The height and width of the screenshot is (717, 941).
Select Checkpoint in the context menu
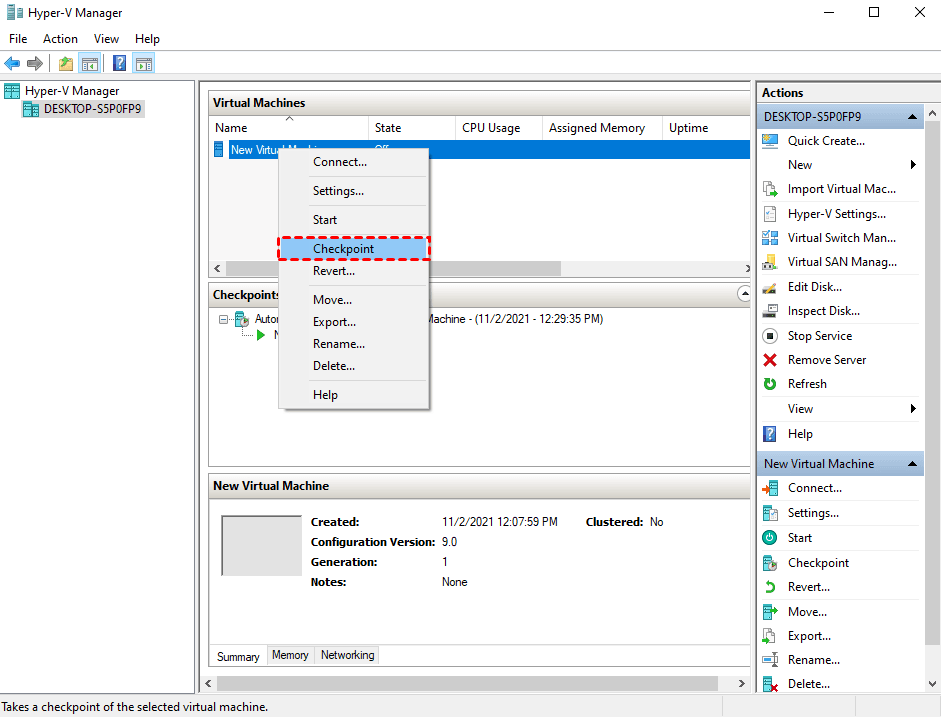pos(343,248)
